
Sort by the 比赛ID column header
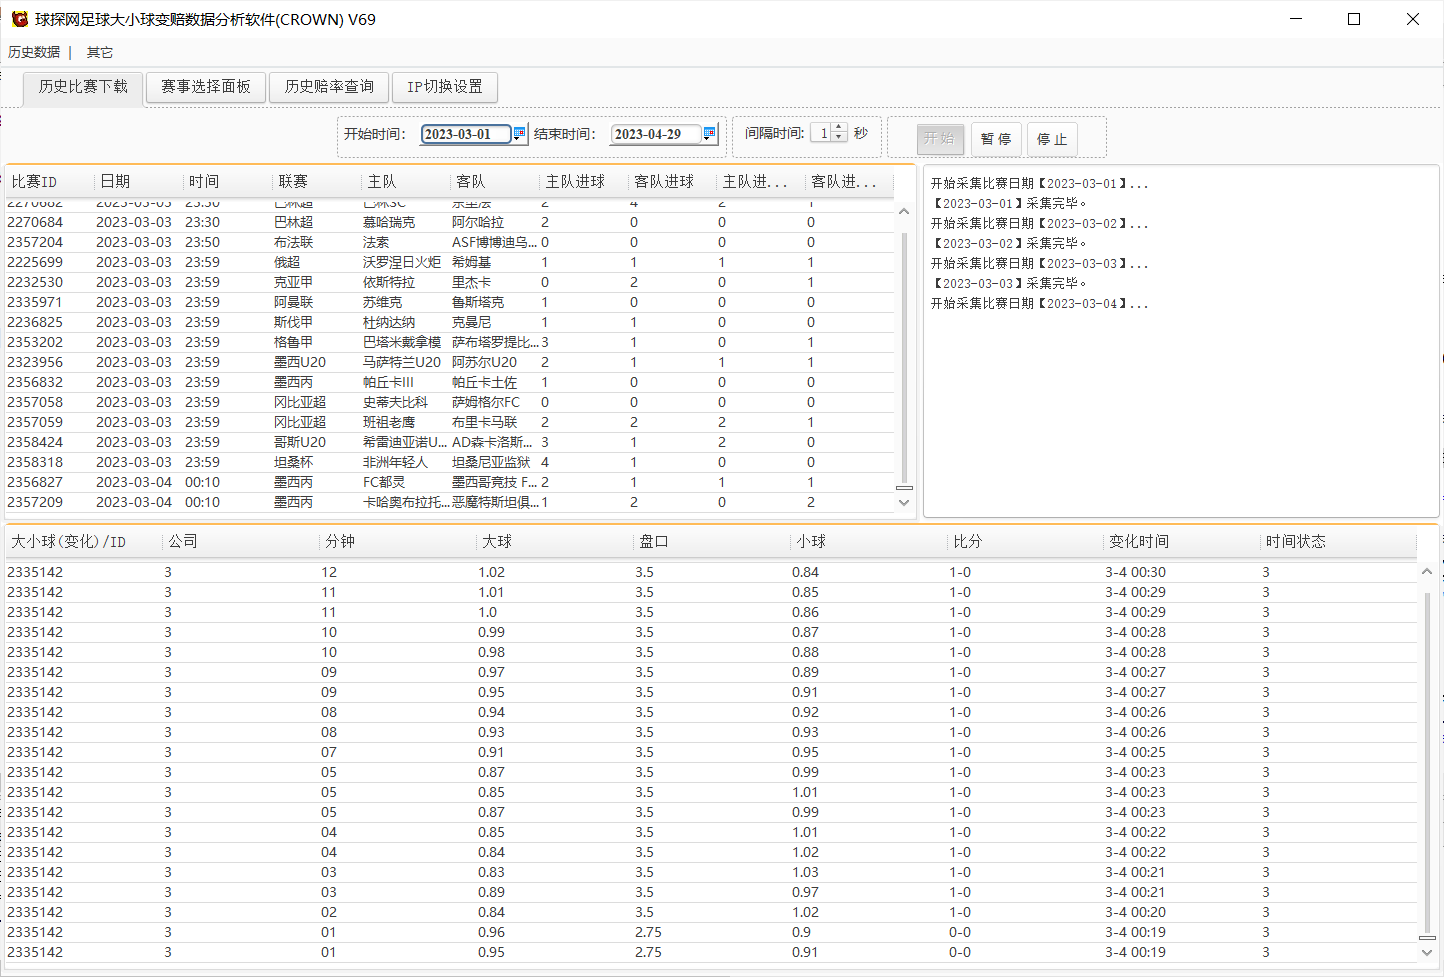tap(50, 181)
